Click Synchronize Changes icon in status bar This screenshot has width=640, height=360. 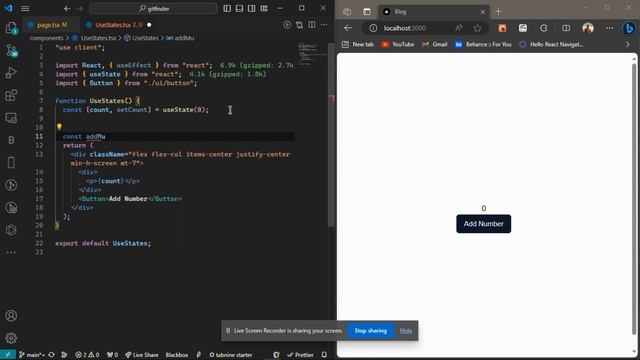[x=51, y=355]
